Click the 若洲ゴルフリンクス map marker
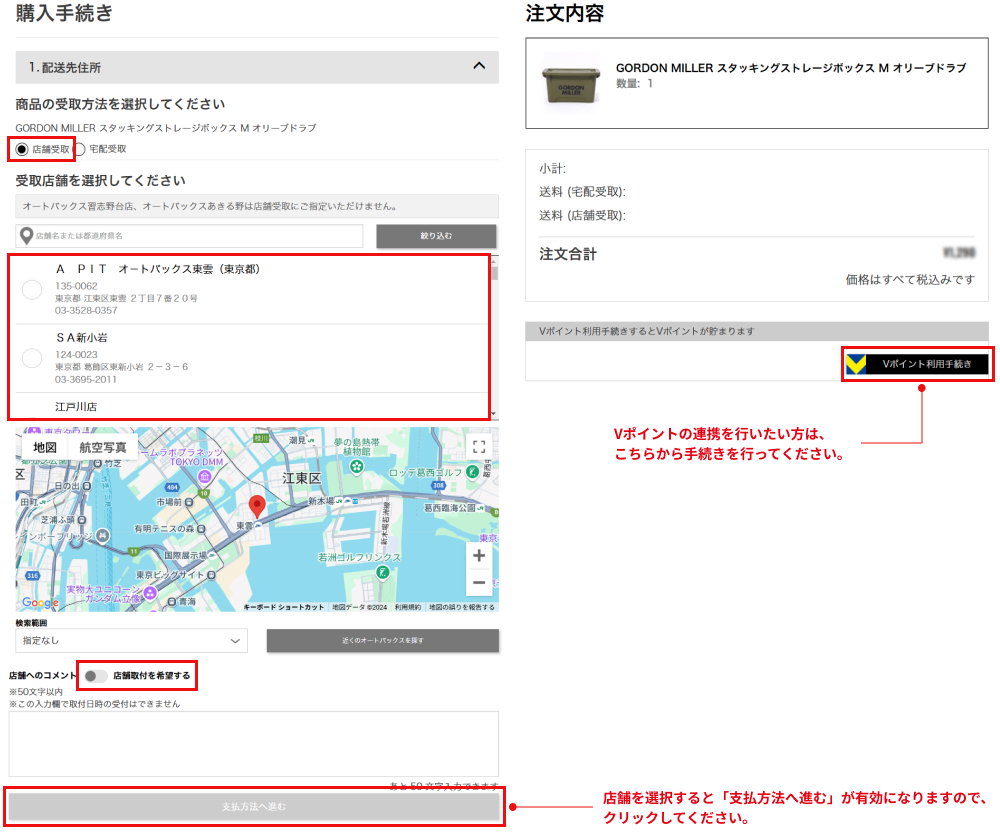This screenshot has height=835, width=1000. [x=383, y=572]
